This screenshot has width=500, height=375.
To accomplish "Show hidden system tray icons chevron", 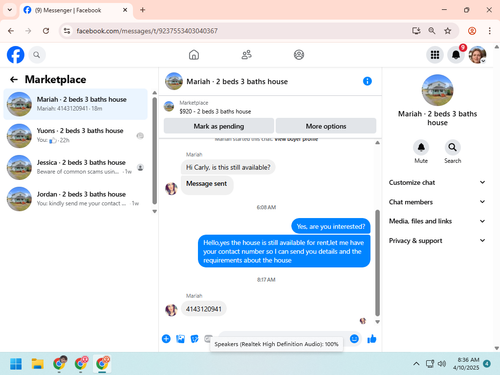I will pyautogui.click(x=416, y=364).
